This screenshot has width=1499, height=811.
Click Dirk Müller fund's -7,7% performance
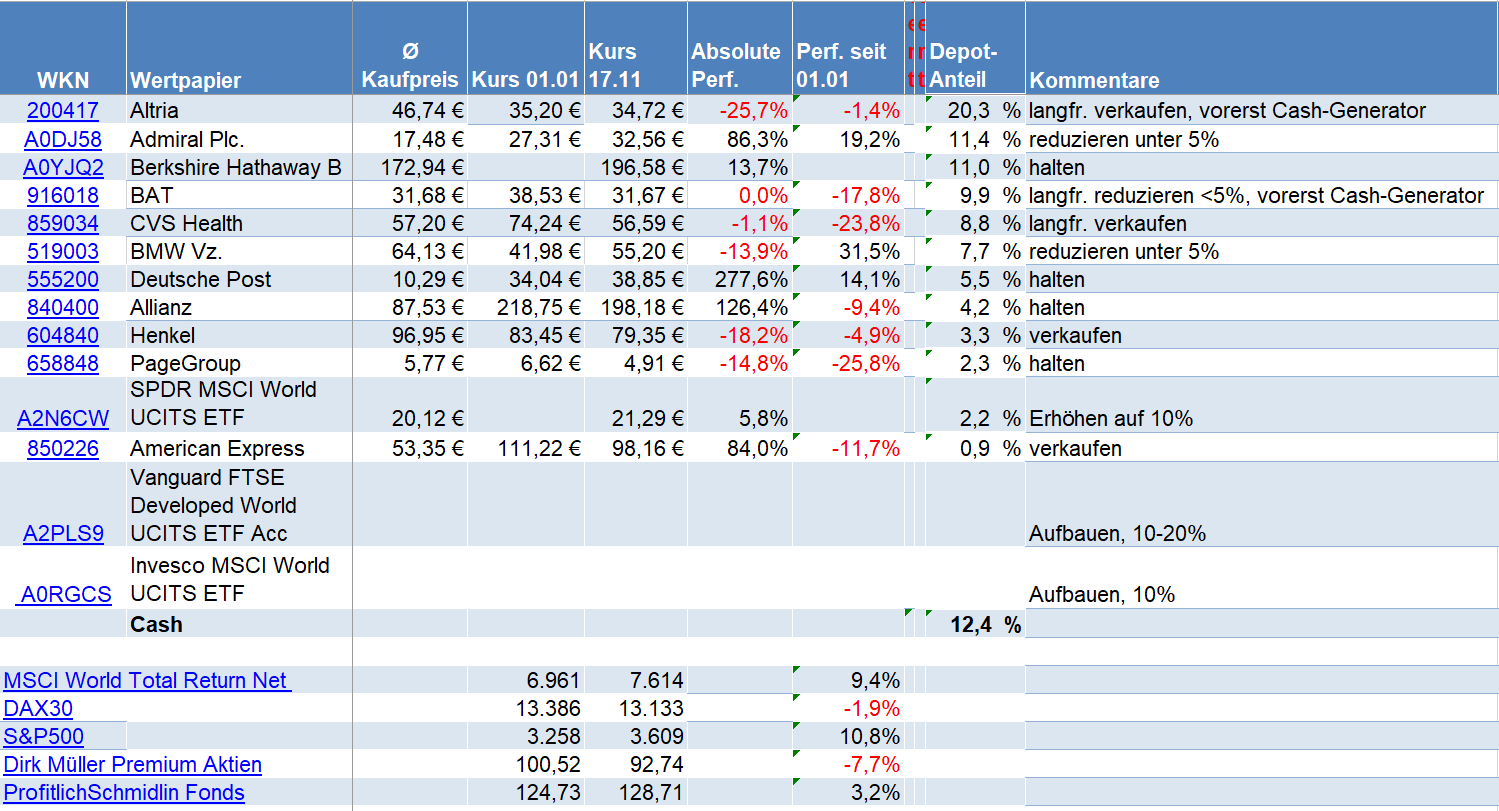(x=873, y=765)
